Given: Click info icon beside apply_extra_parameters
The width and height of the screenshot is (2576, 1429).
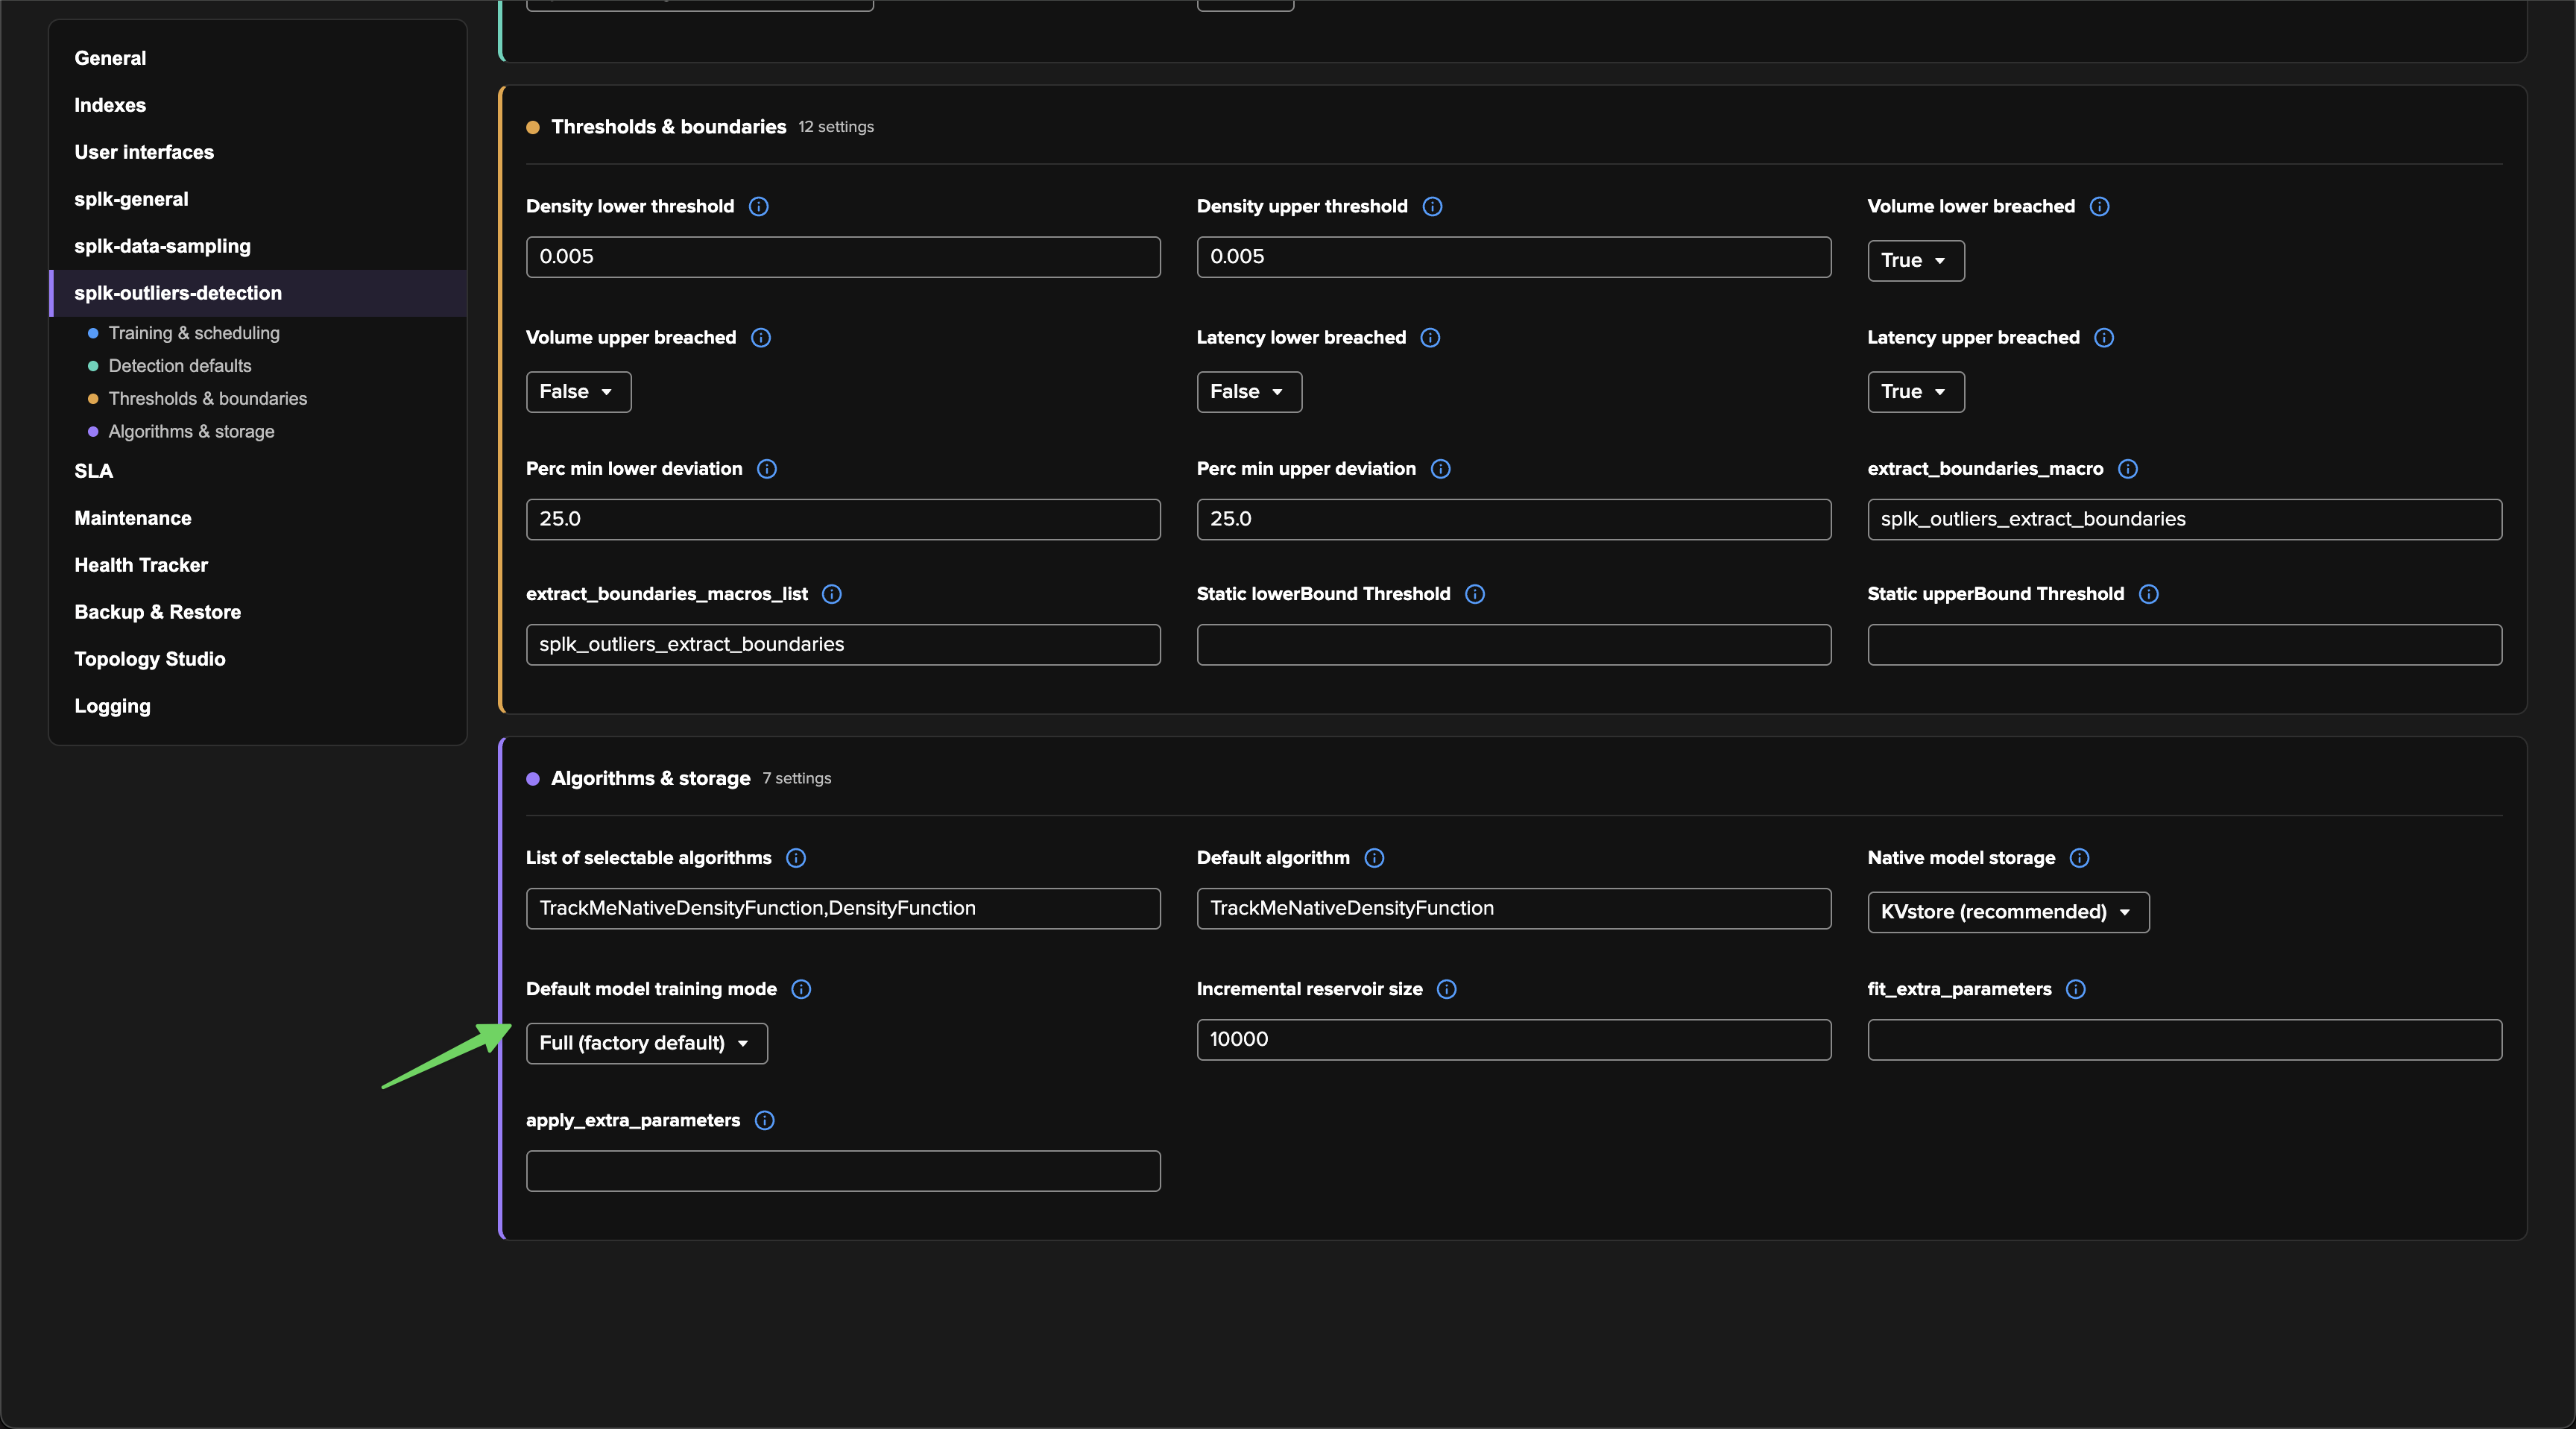Looking at the screenshot, I should click(x=765, y=1120).
